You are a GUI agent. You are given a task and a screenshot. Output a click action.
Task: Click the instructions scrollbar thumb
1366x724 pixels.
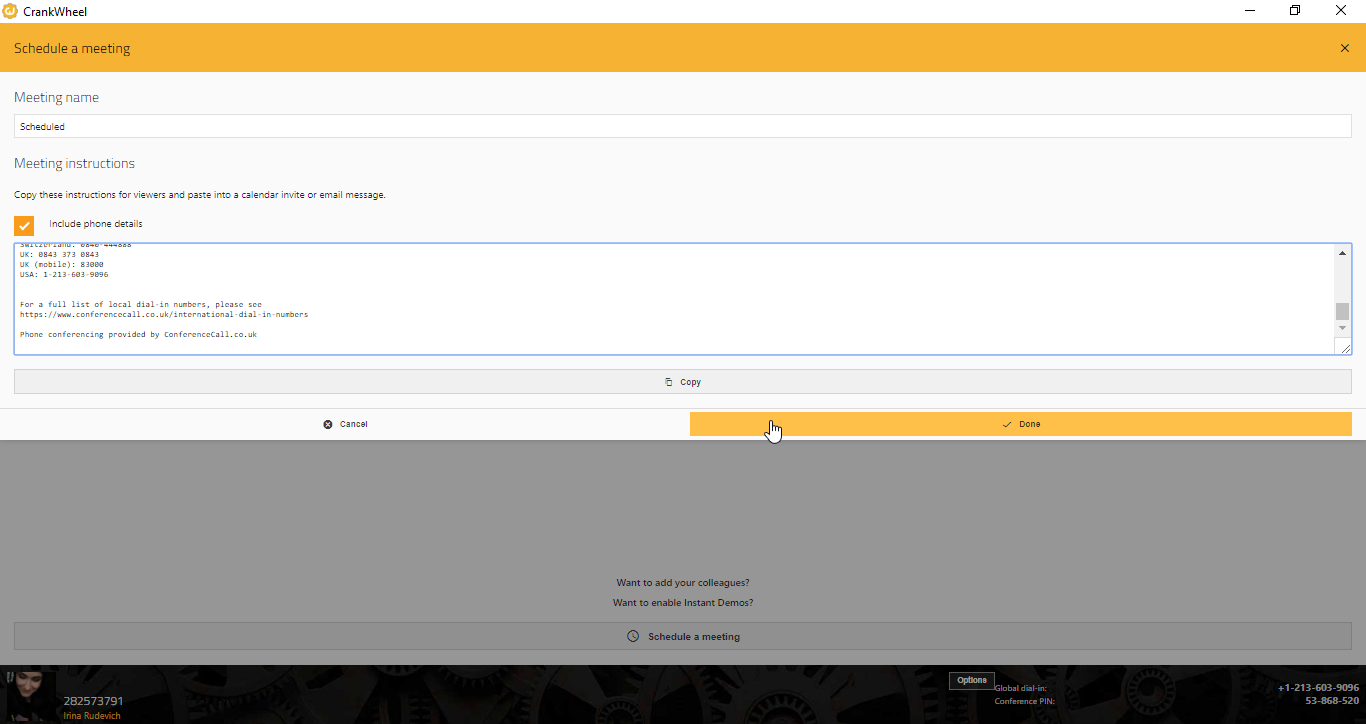1342,311
